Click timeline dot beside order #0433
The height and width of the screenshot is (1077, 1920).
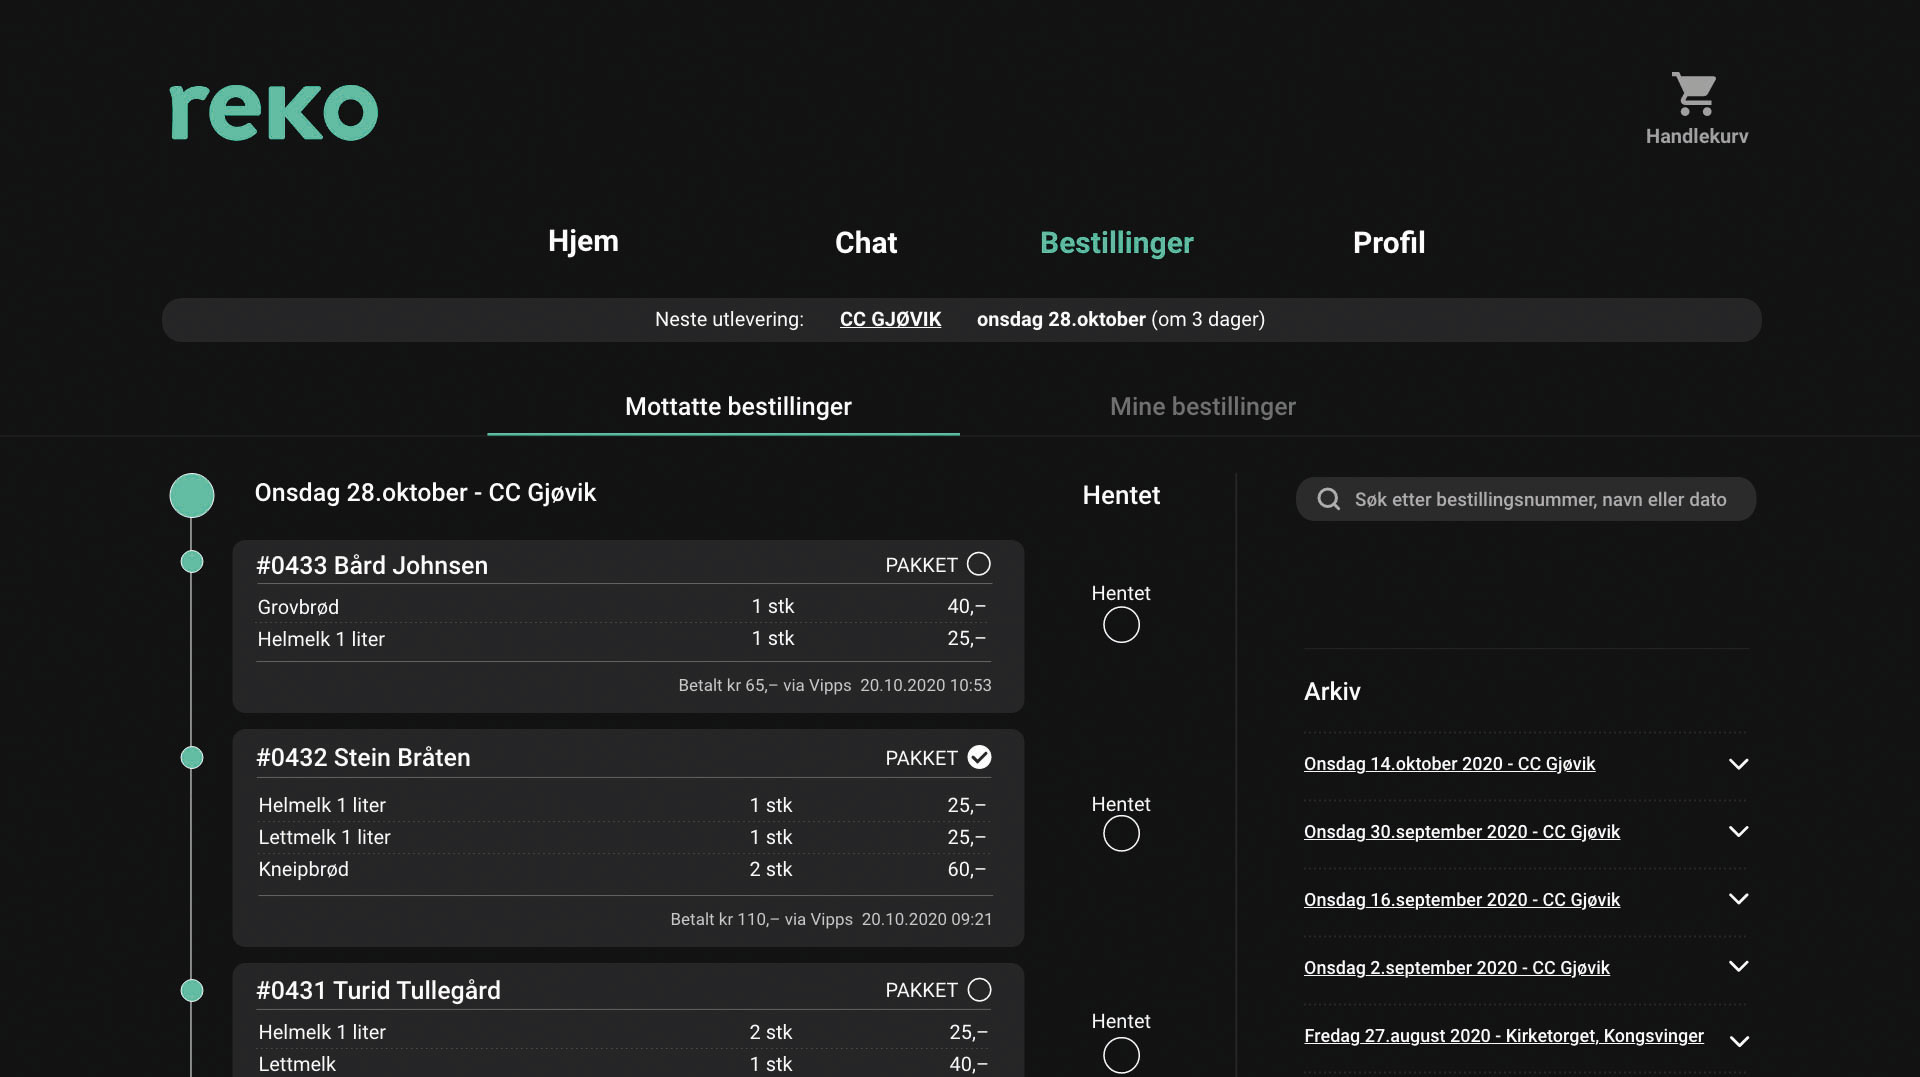(192, 562)
